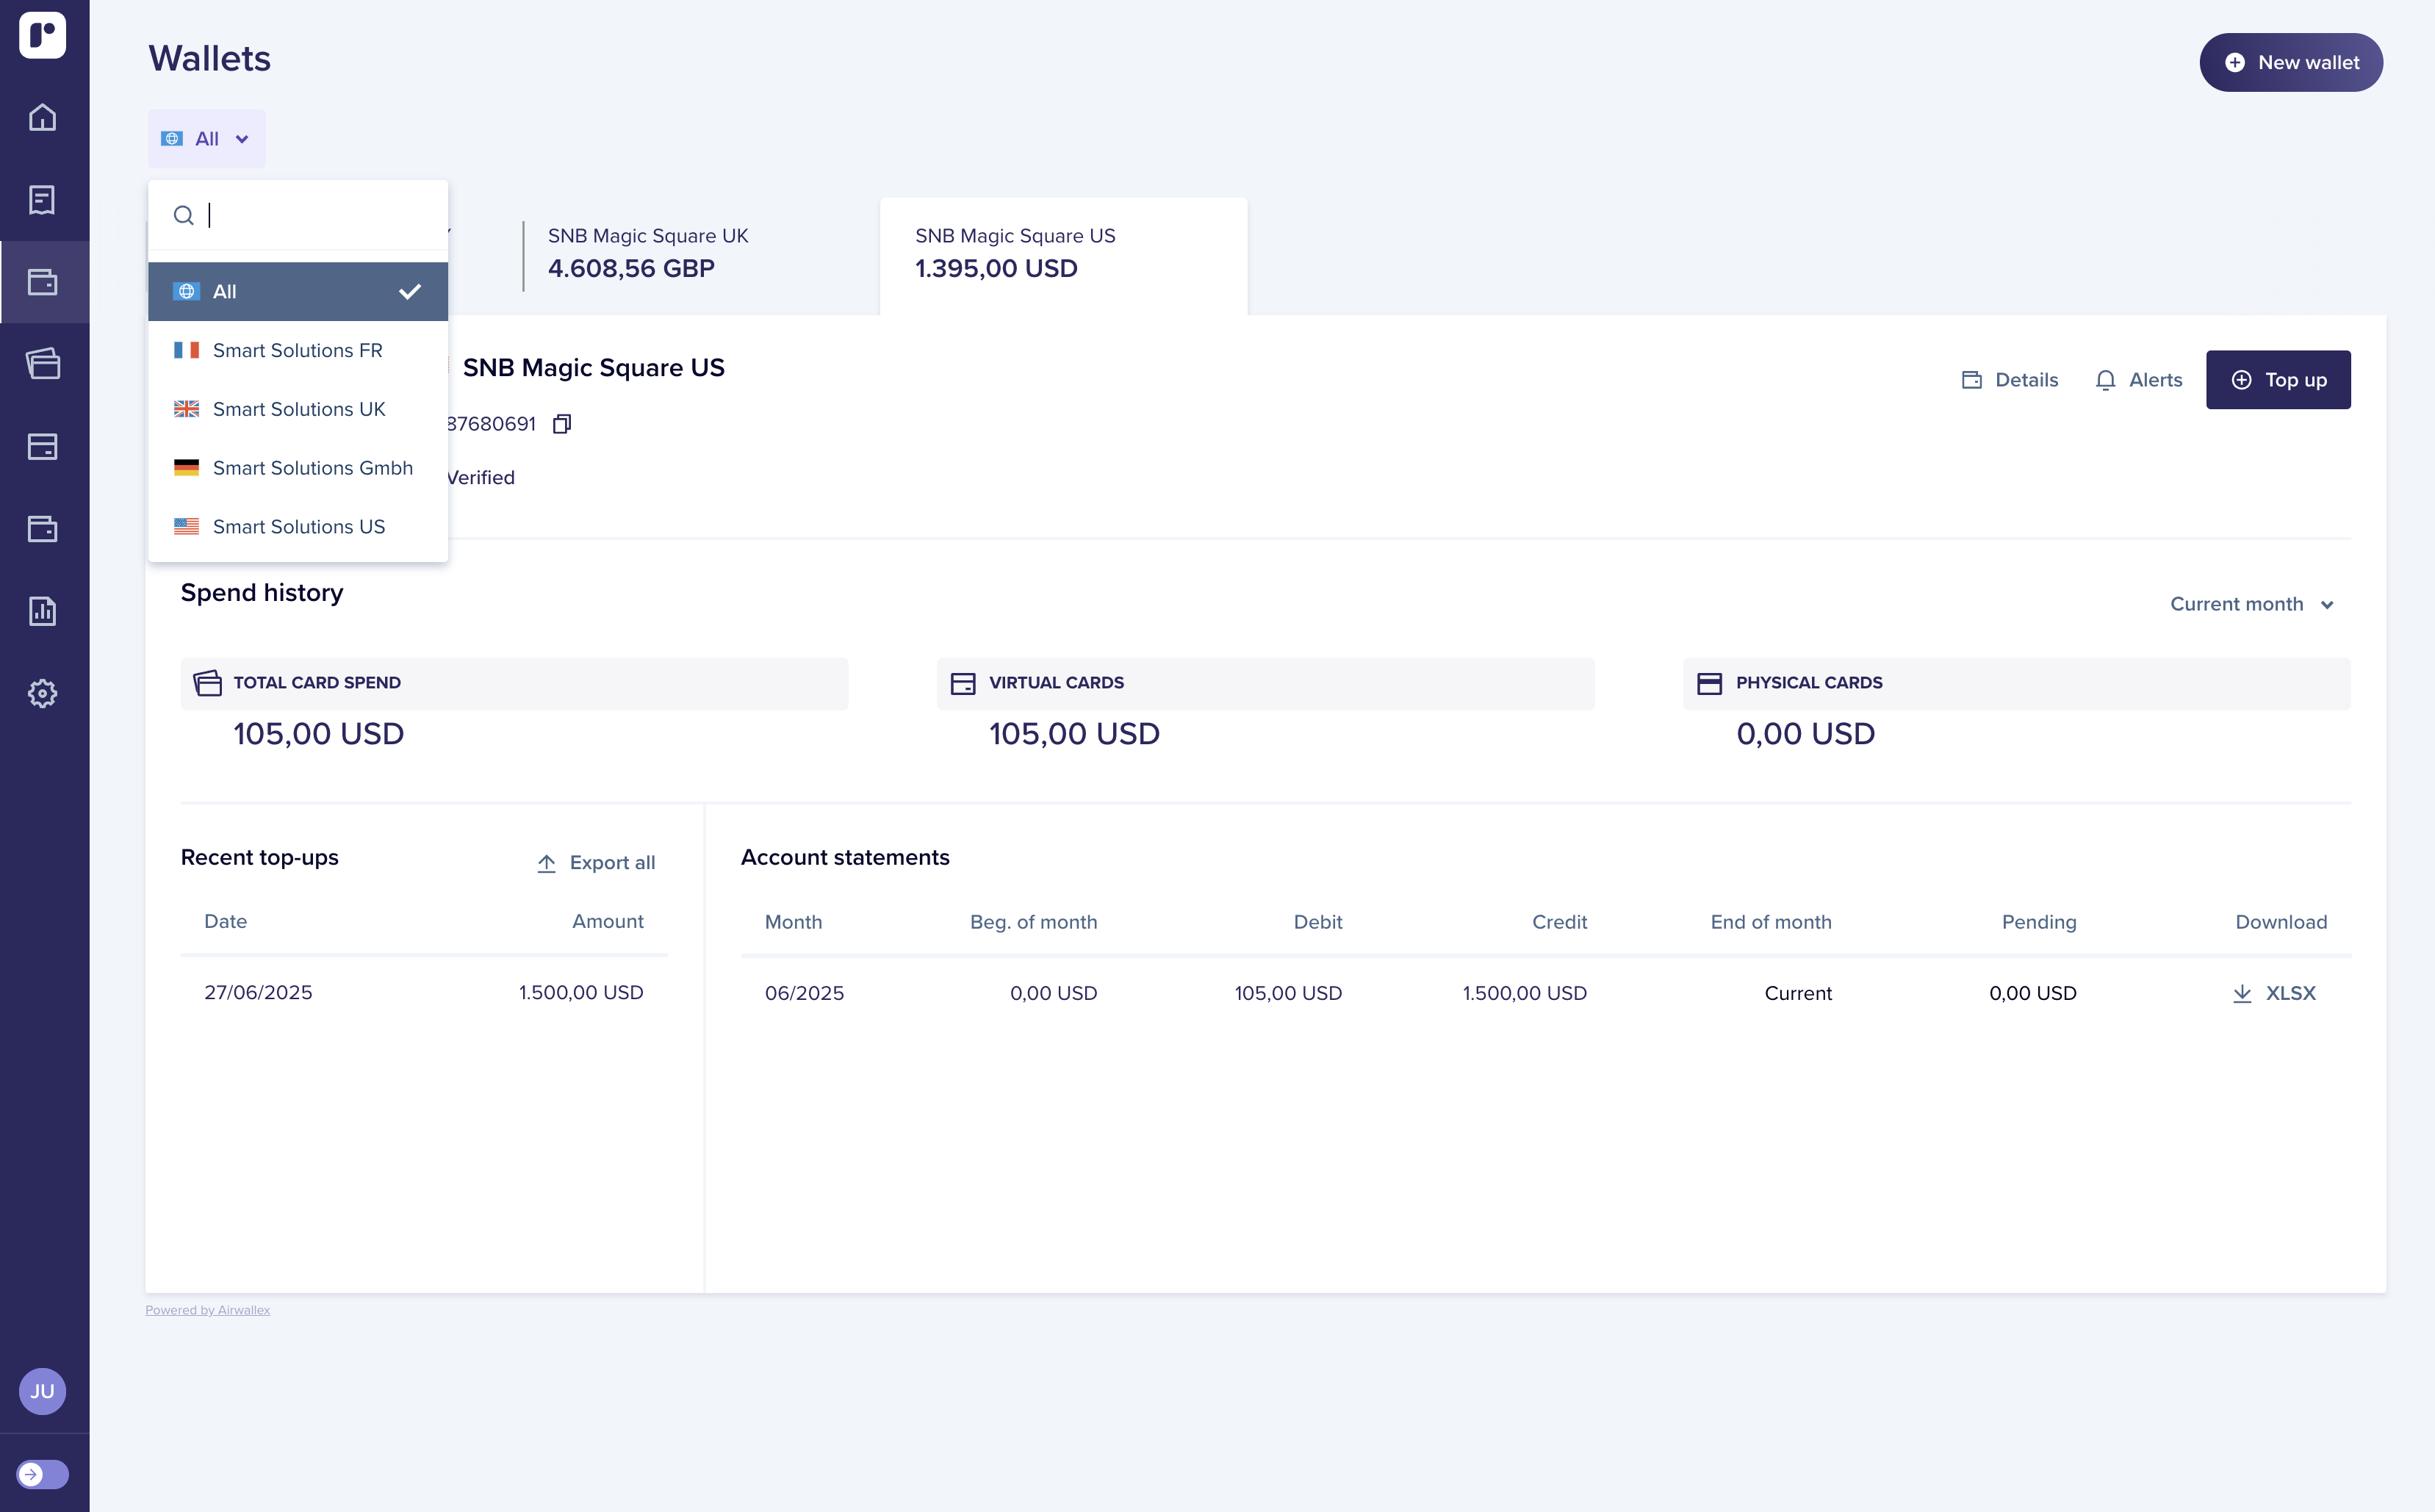Expand the Current month period dropdown
2435x1512 pixels.
click(2250, 604)
